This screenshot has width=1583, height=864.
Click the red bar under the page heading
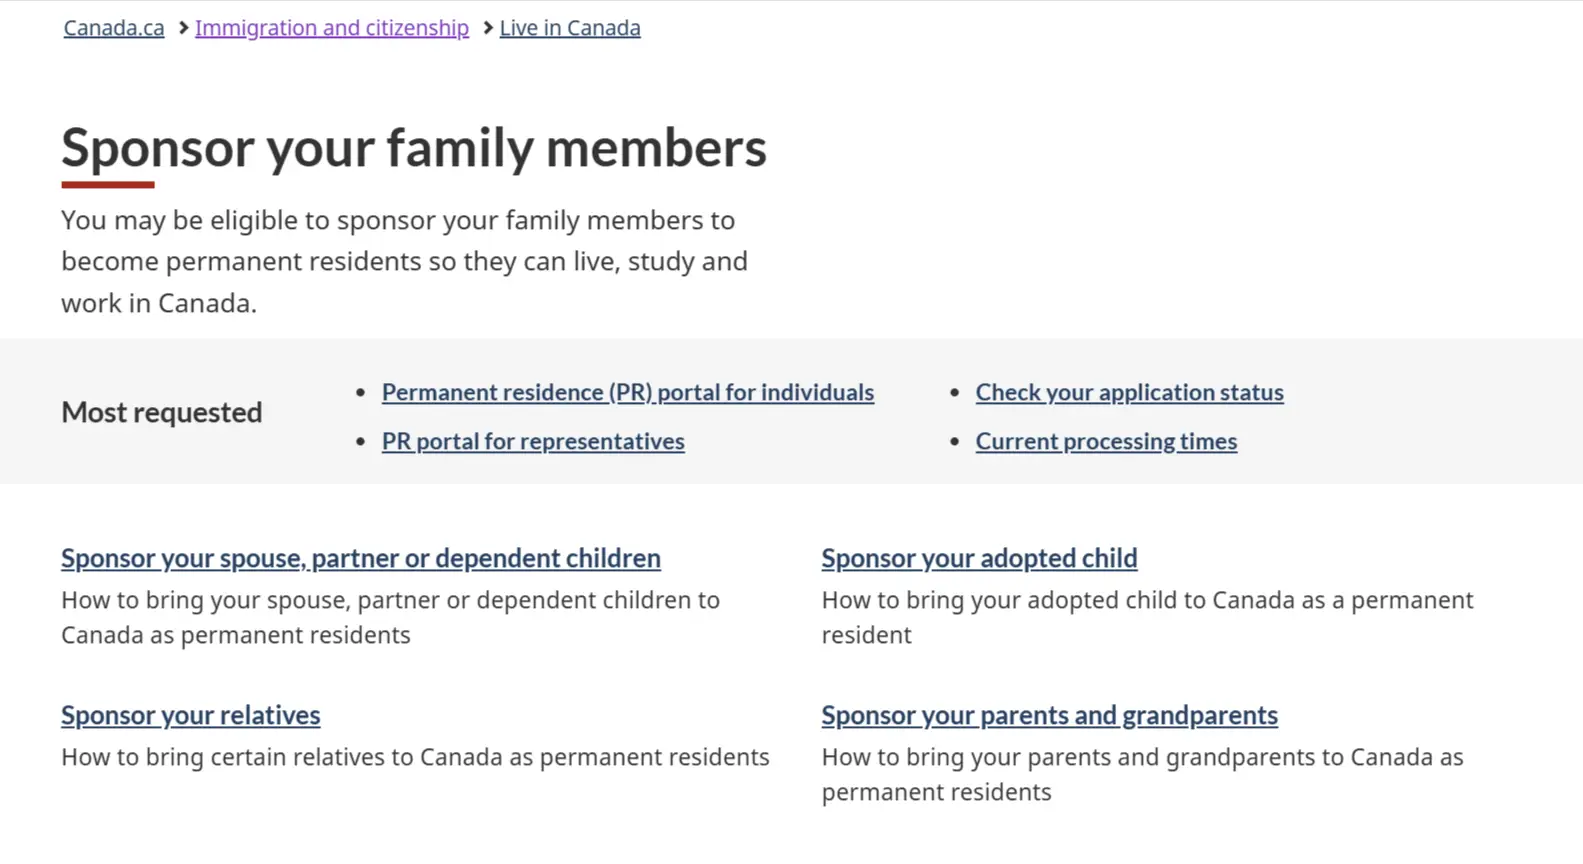click(x=107, y=185)
